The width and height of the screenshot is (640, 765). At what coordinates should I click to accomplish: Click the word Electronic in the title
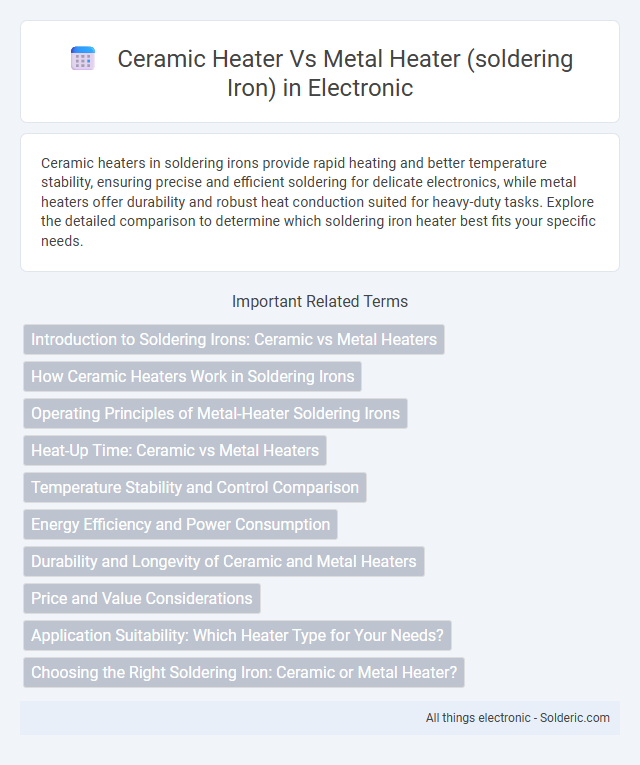point(360,88)
